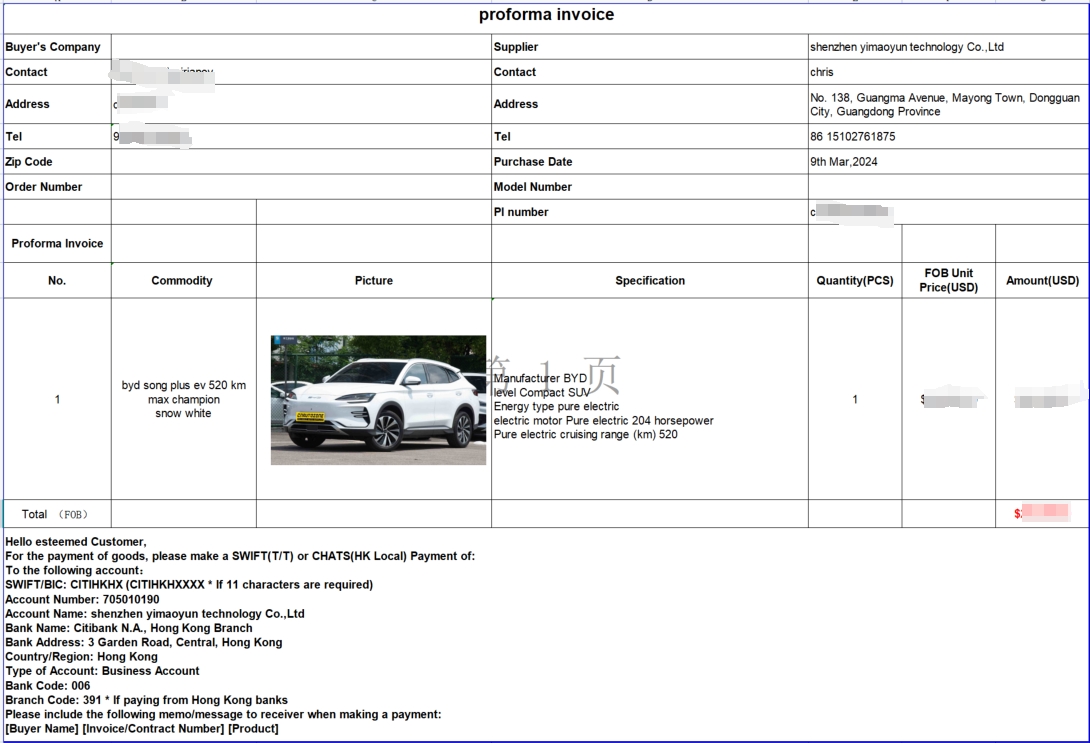Click supplier name 'shenzhen yimaoyun technology Co.,Ltd' in the top table
1090x743 pixels.
906,47
